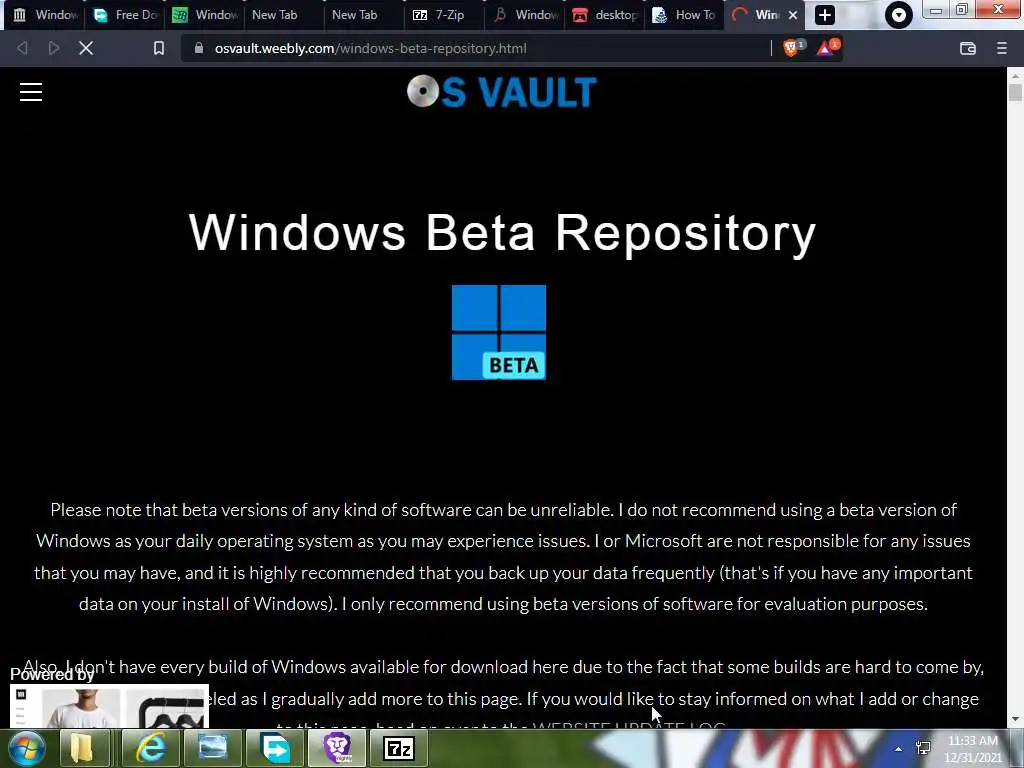Switch to the desktop tab

pyautogui.click(x=605, y=15)
